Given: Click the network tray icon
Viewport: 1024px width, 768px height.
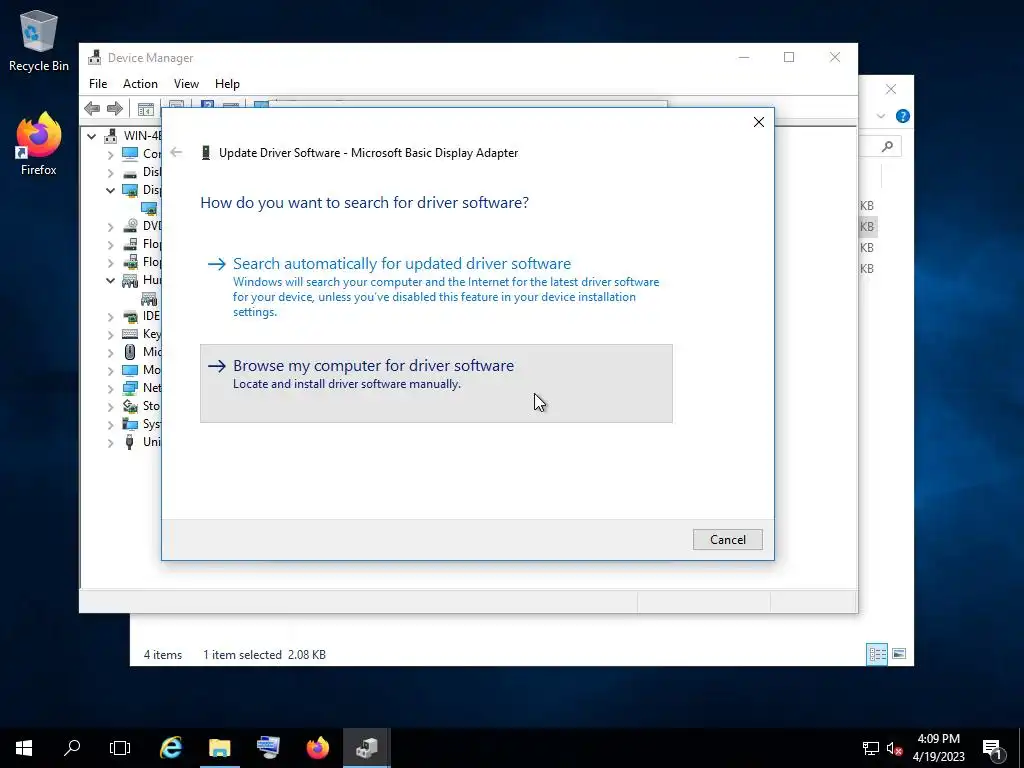Looking at the screenshot, I should click(871, 748).
